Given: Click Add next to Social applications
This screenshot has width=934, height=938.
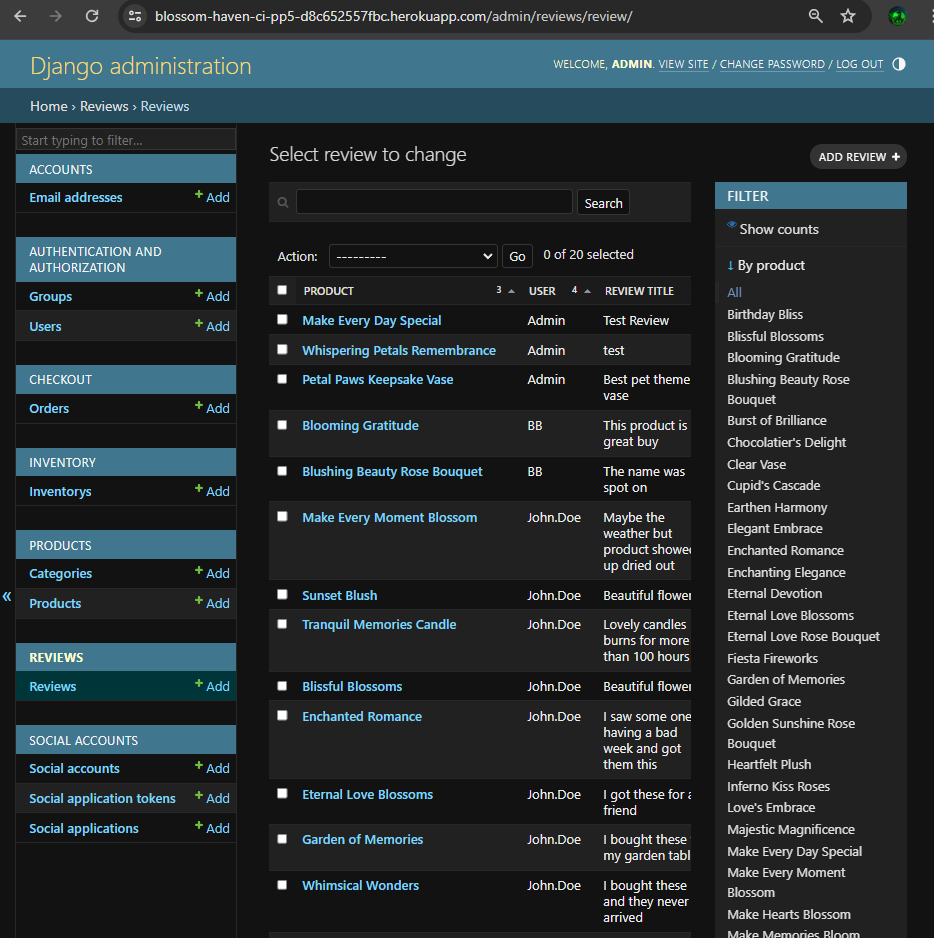Looking at the screenshot, I should click(x=212, y=828).
